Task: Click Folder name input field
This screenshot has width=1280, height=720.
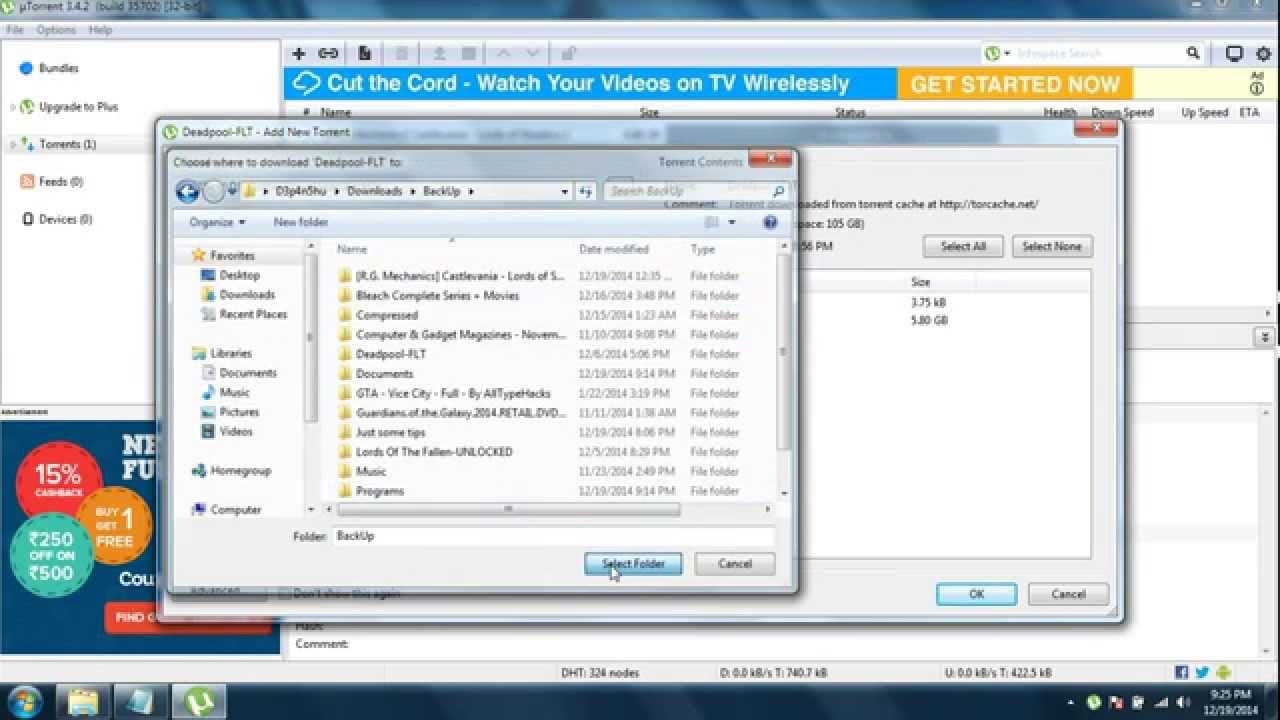Action: (553, 536)
